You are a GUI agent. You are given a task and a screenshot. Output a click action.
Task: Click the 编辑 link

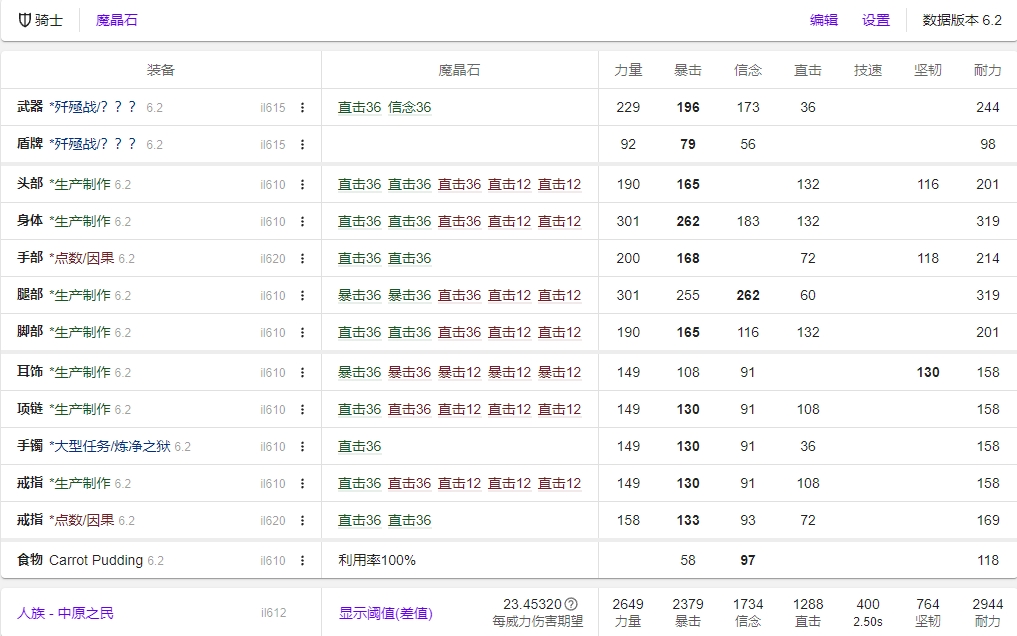(822, 20)
